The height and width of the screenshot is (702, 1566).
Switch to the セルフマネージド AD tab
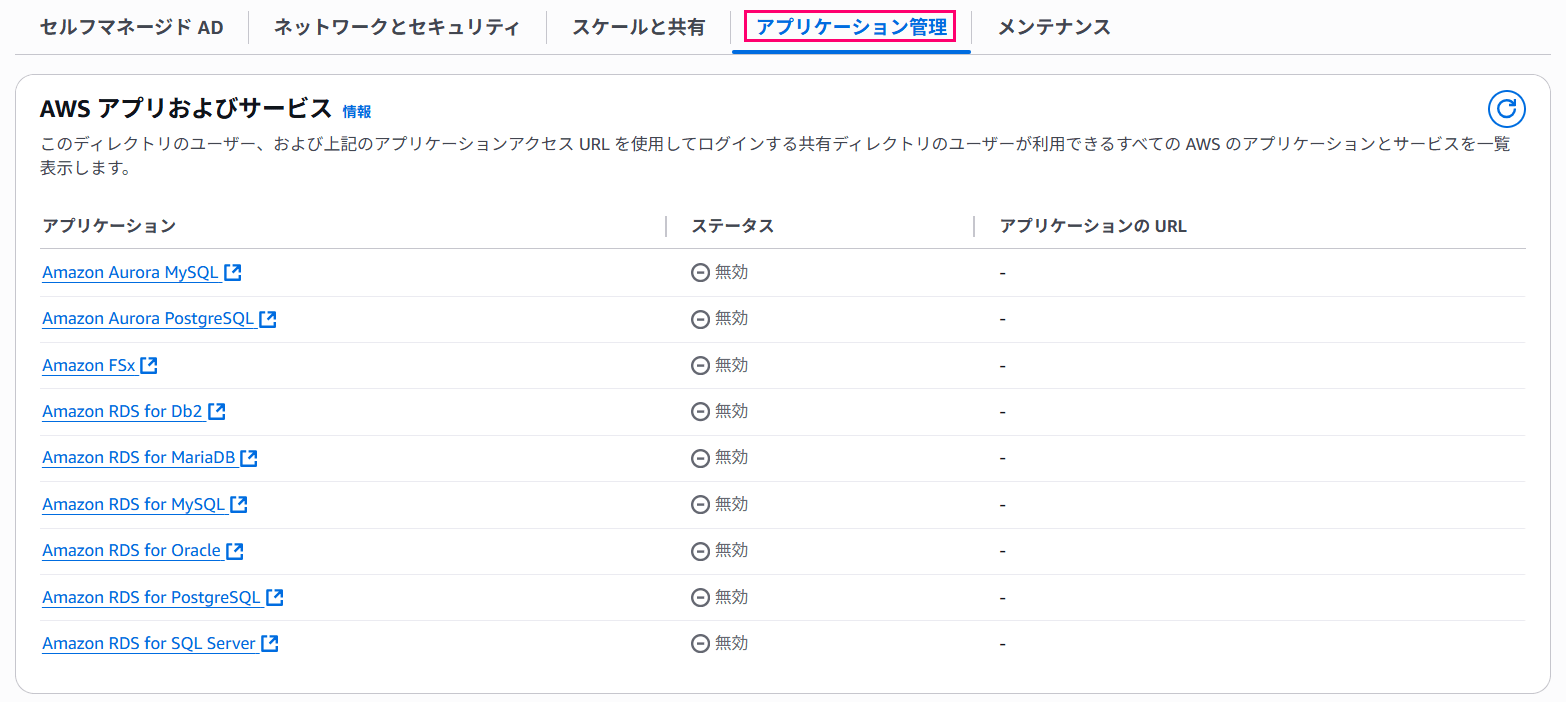pyautogui.click(x=132, y=27)
